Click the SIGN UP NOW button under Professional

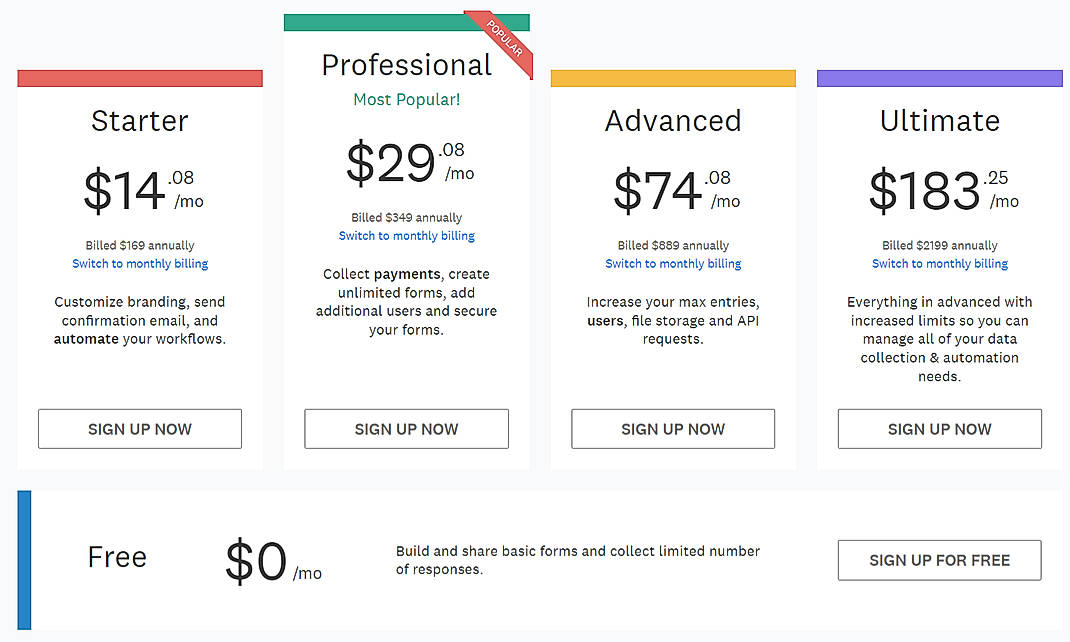click(x=406, y=428)
